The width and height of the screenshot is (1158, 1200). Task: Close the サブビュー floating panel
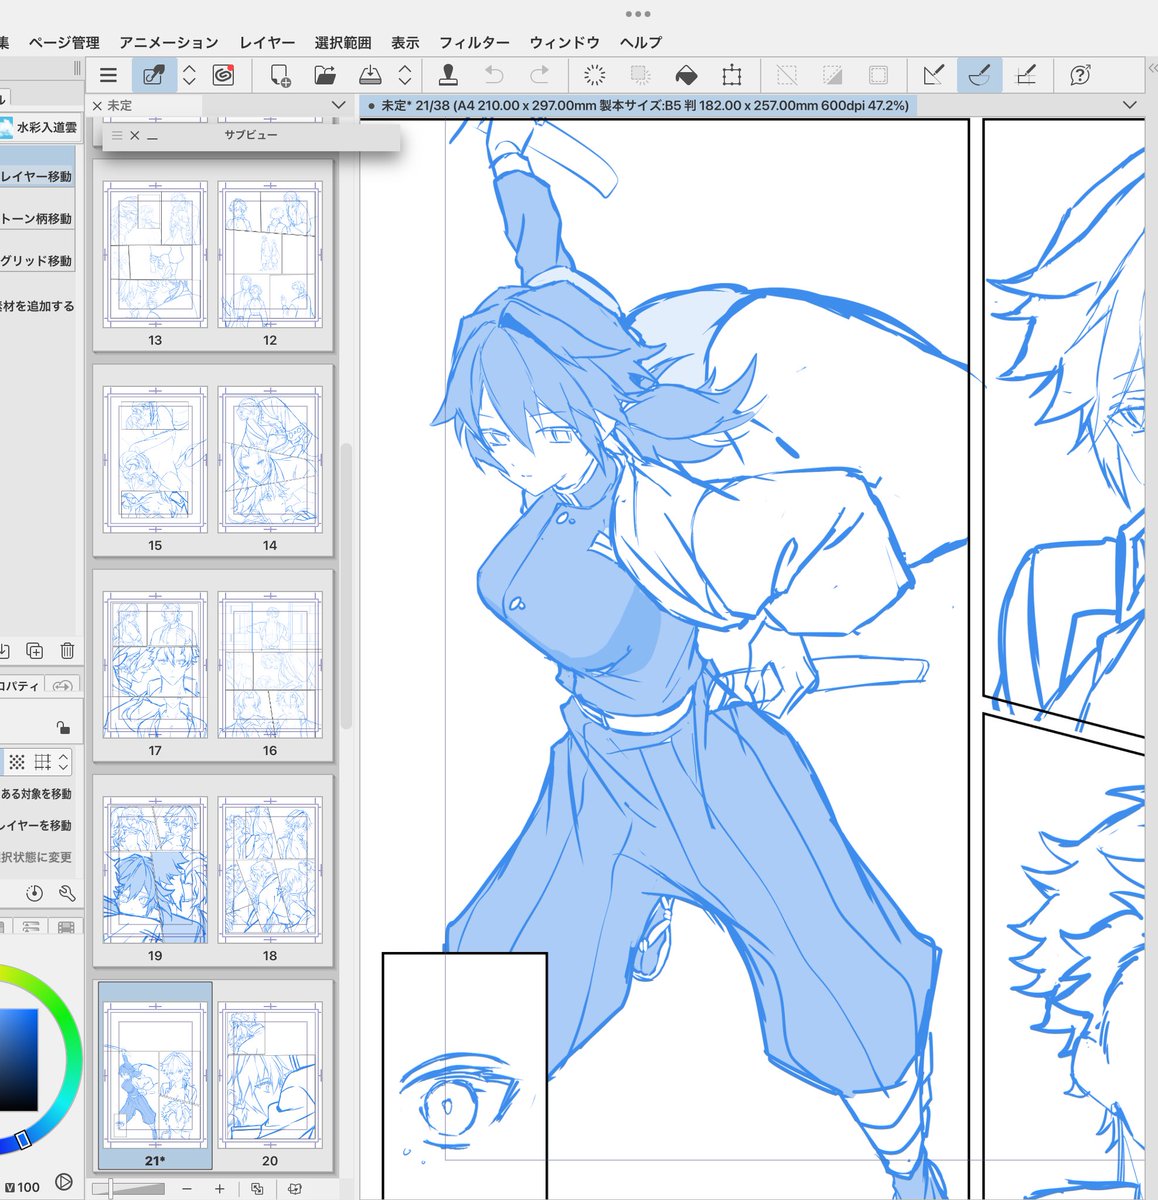point(135,135)
